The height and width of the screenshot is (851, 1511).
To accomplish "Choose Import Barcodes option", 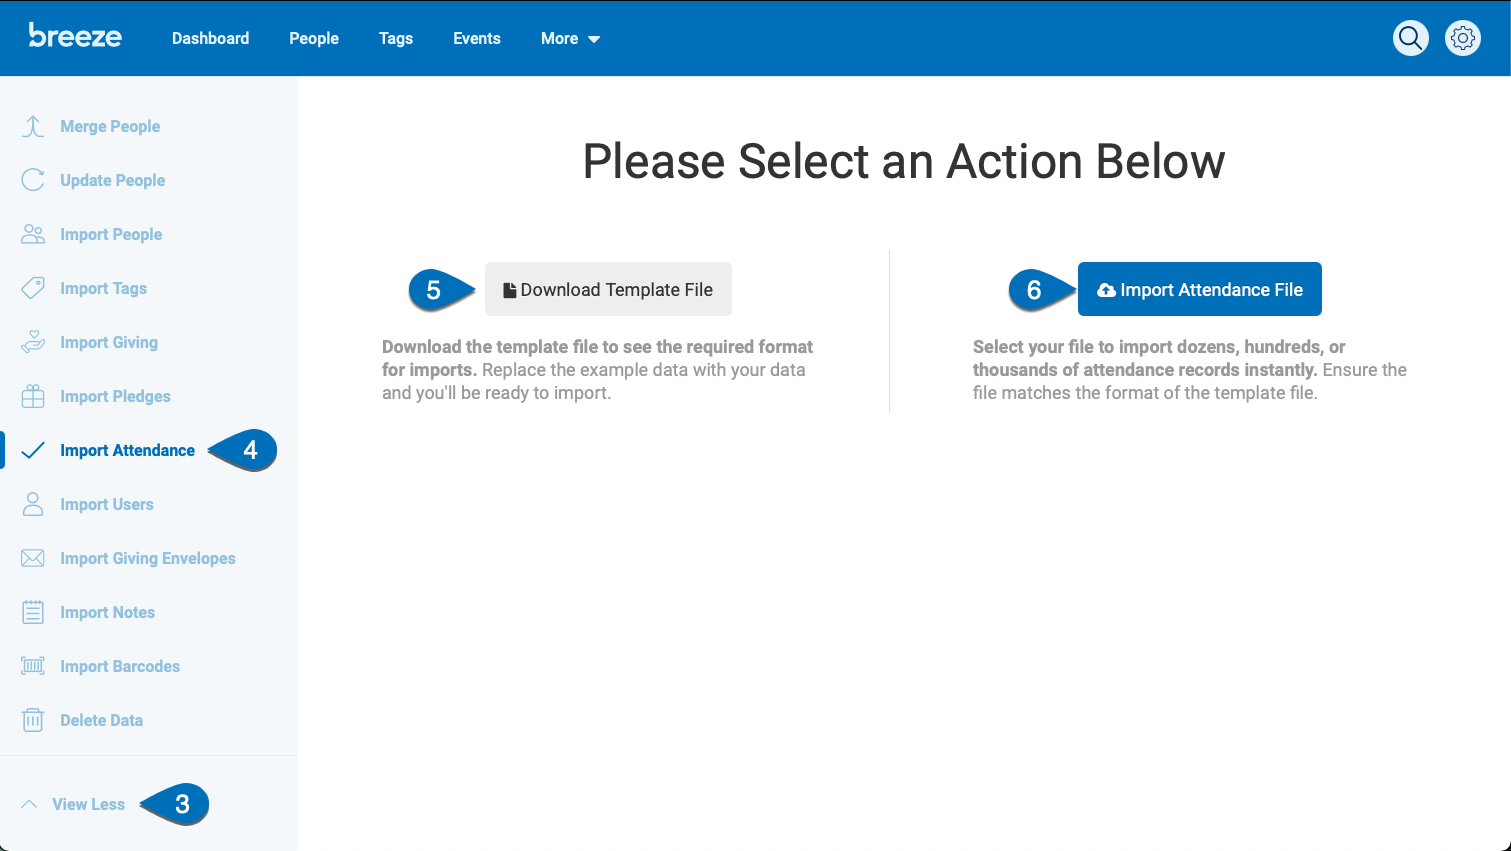I will point(120,666).
